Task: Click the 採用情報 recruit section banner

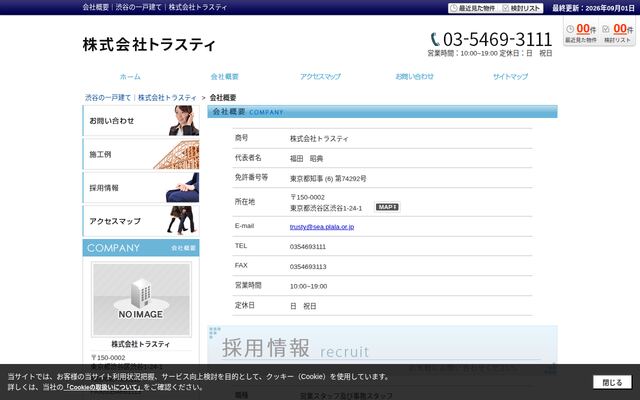Action: (382, 345)
